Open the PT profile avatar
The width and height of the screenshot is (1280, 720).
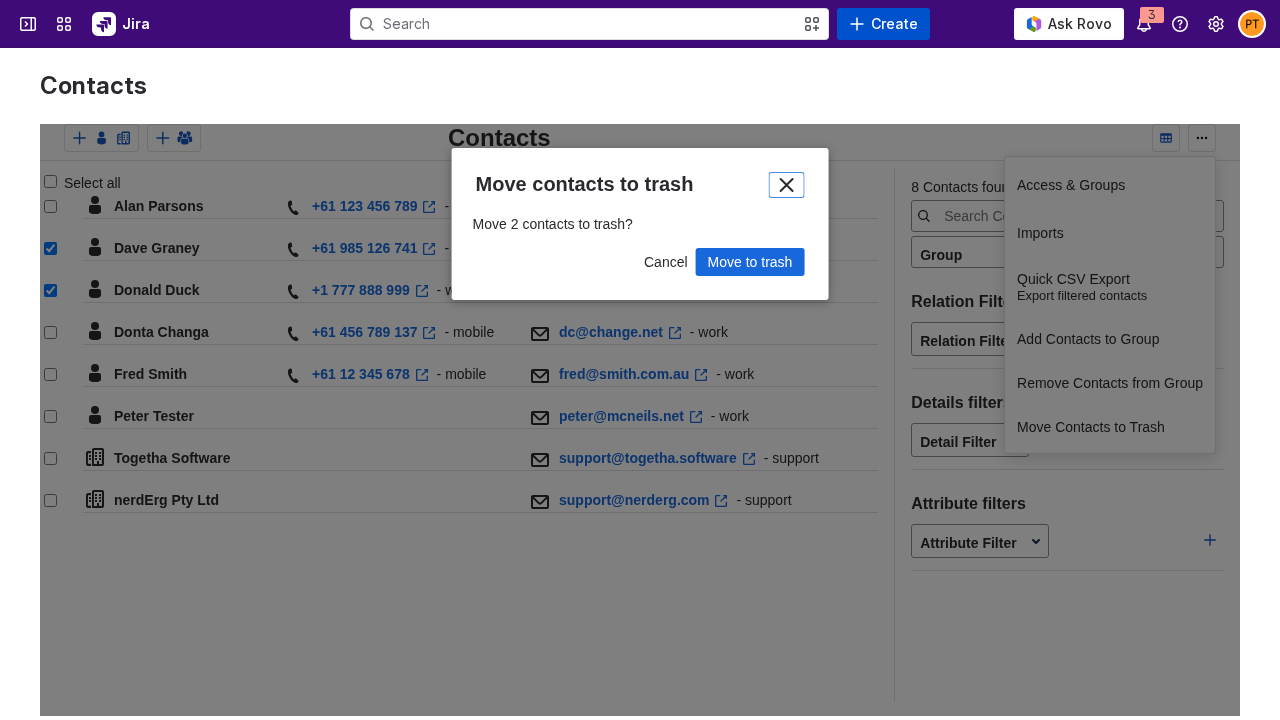point(1252,24)
